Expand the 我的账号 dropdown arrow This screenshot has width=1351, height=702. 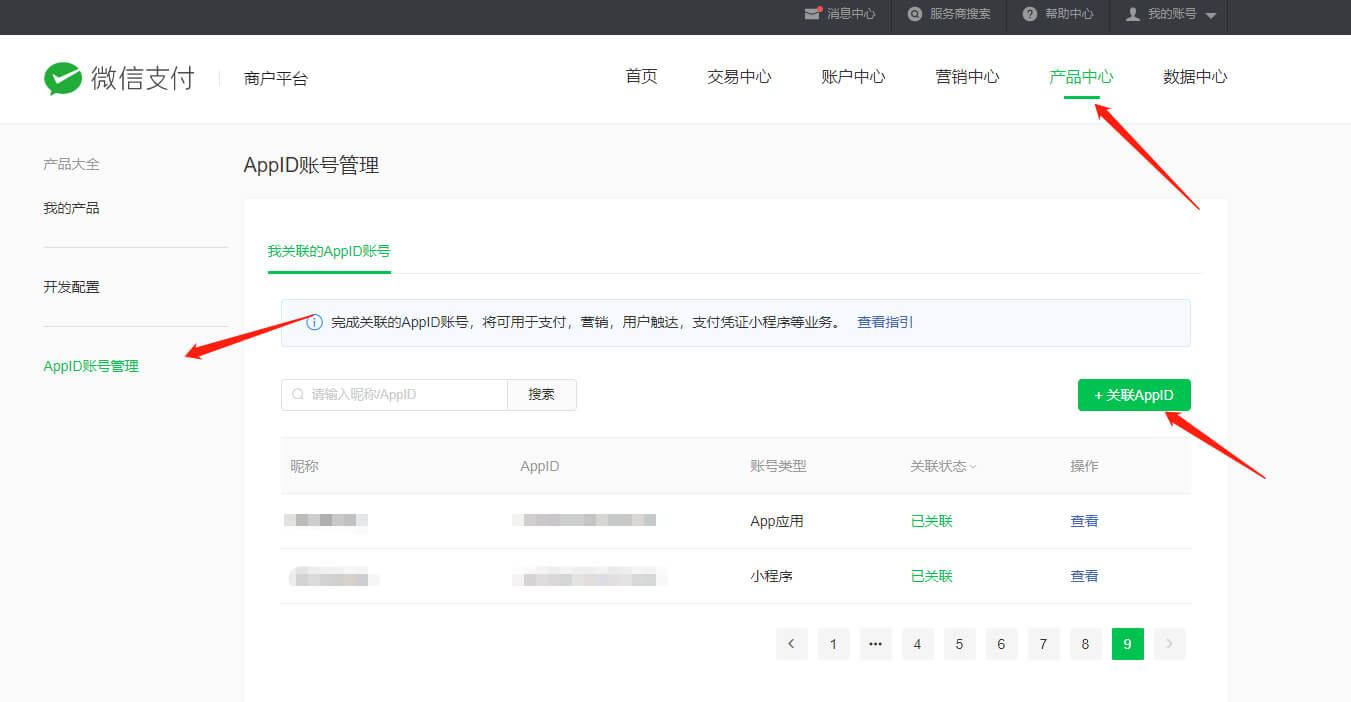point(1210,16)
